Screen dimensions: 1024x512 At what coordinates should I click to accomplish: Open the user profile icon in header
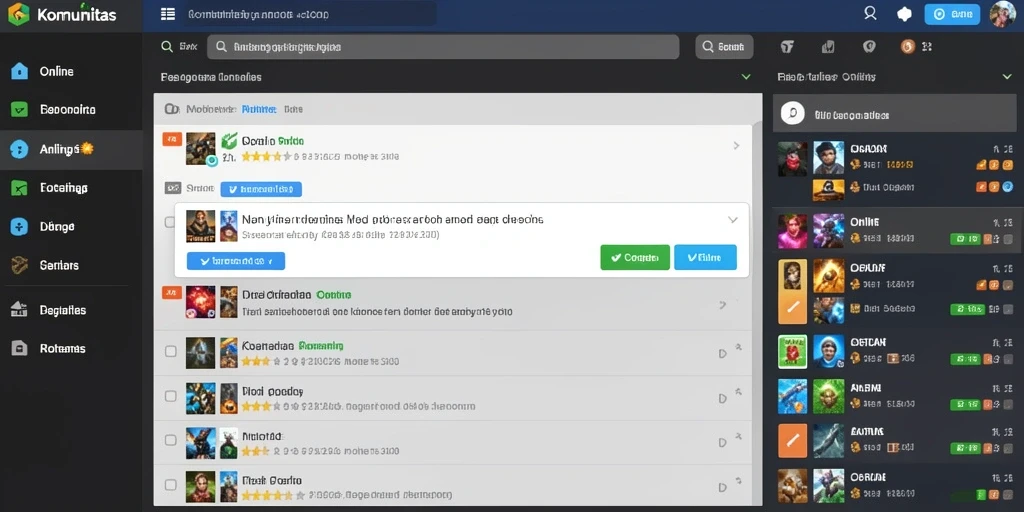870,13
